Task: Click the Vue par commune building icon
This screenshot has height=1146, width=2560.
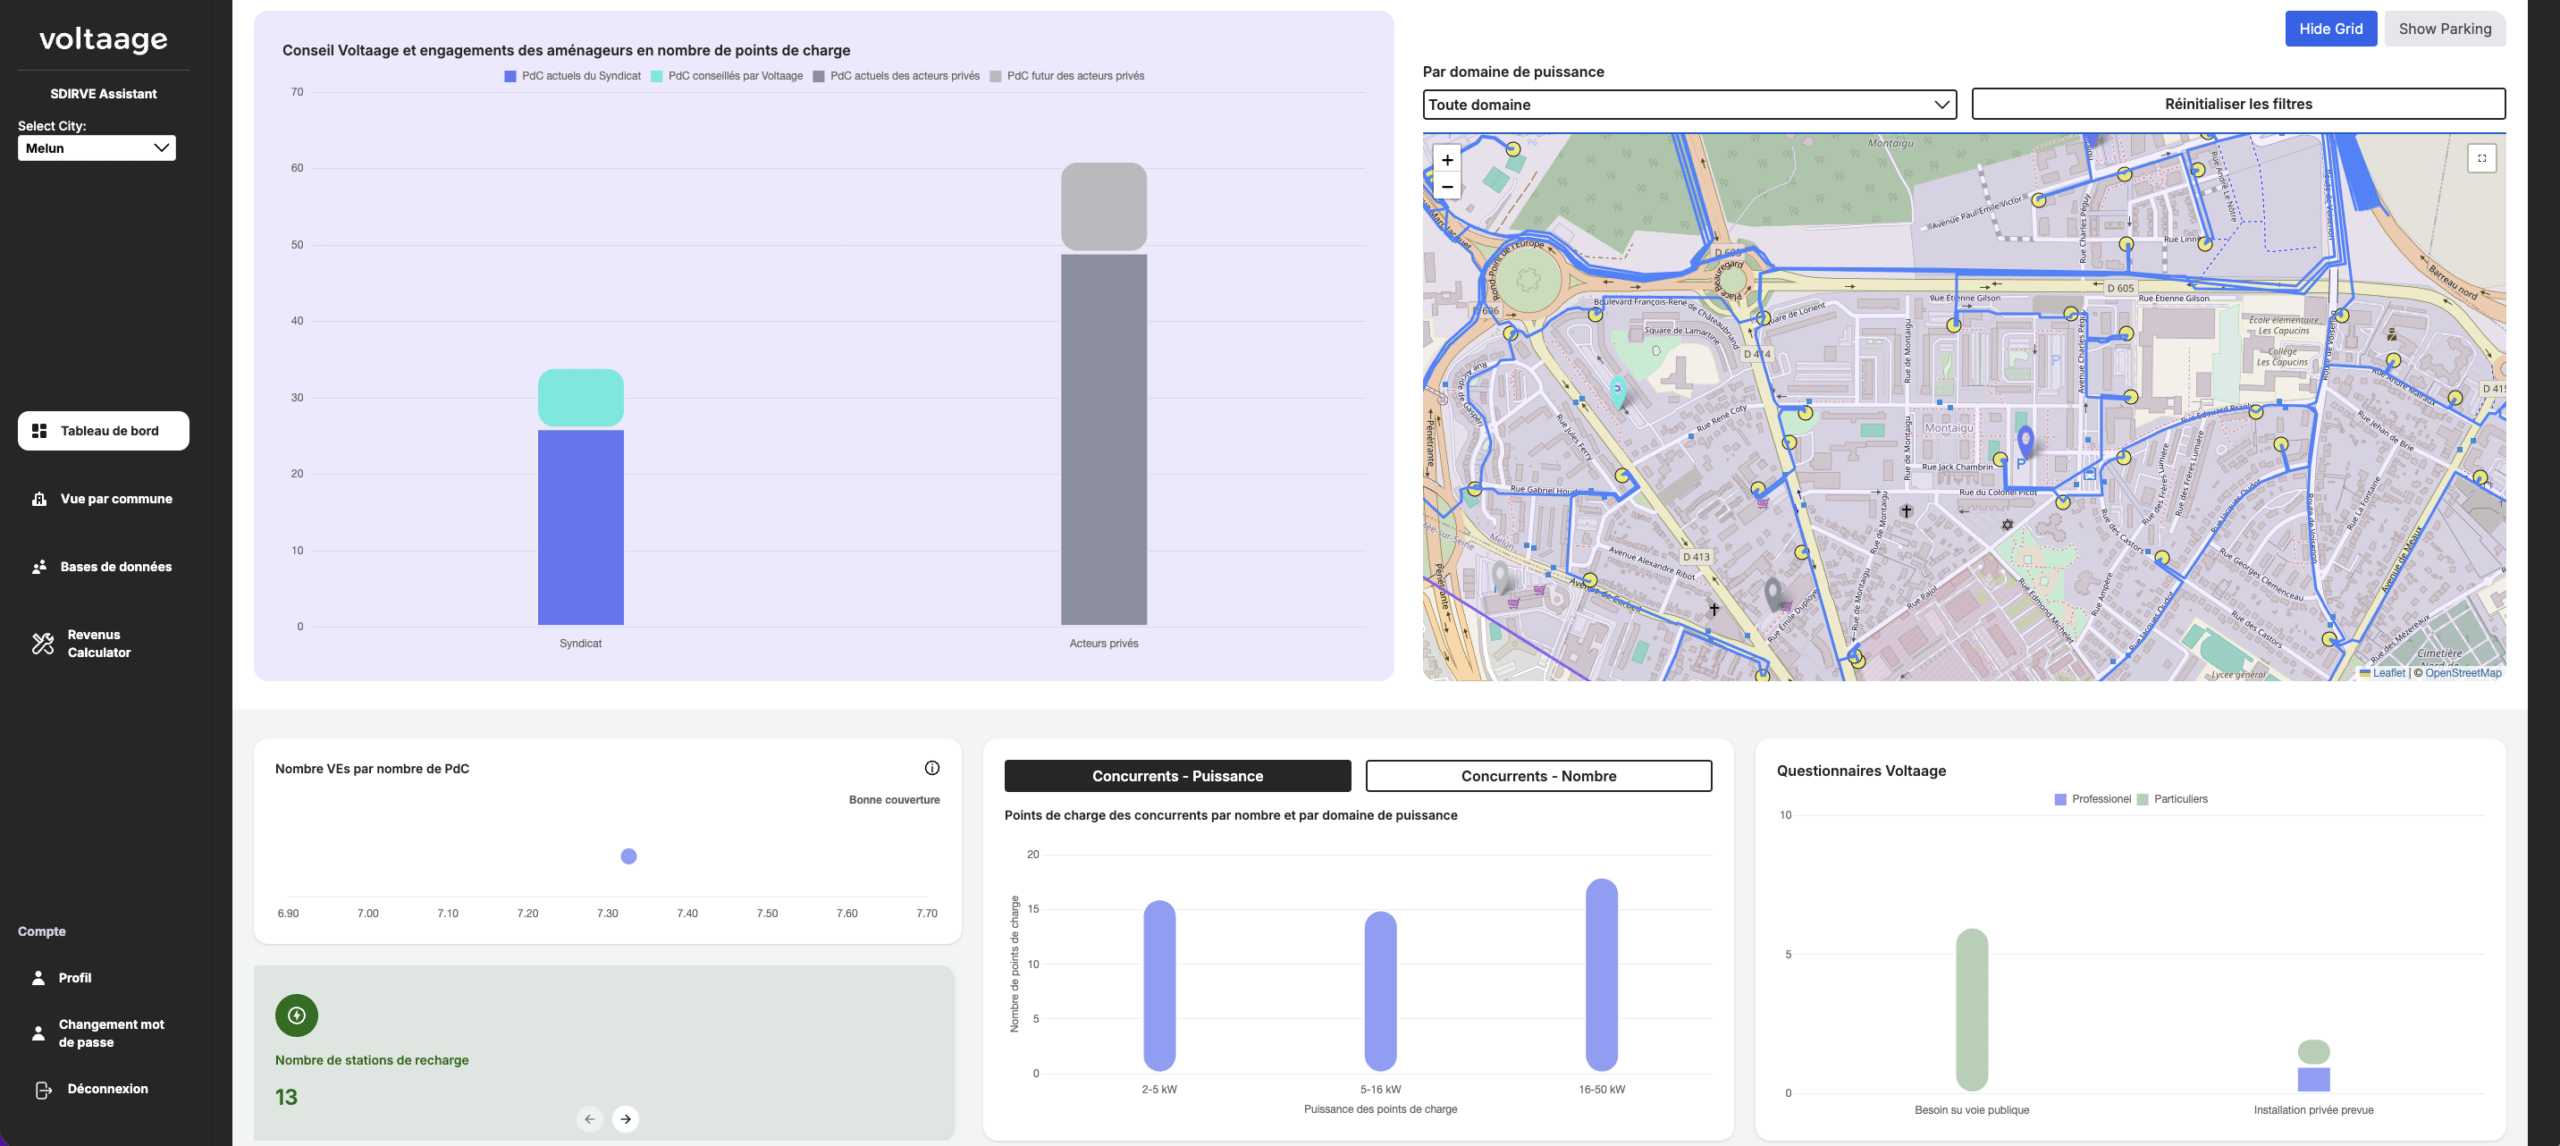Action: point(40,499)
